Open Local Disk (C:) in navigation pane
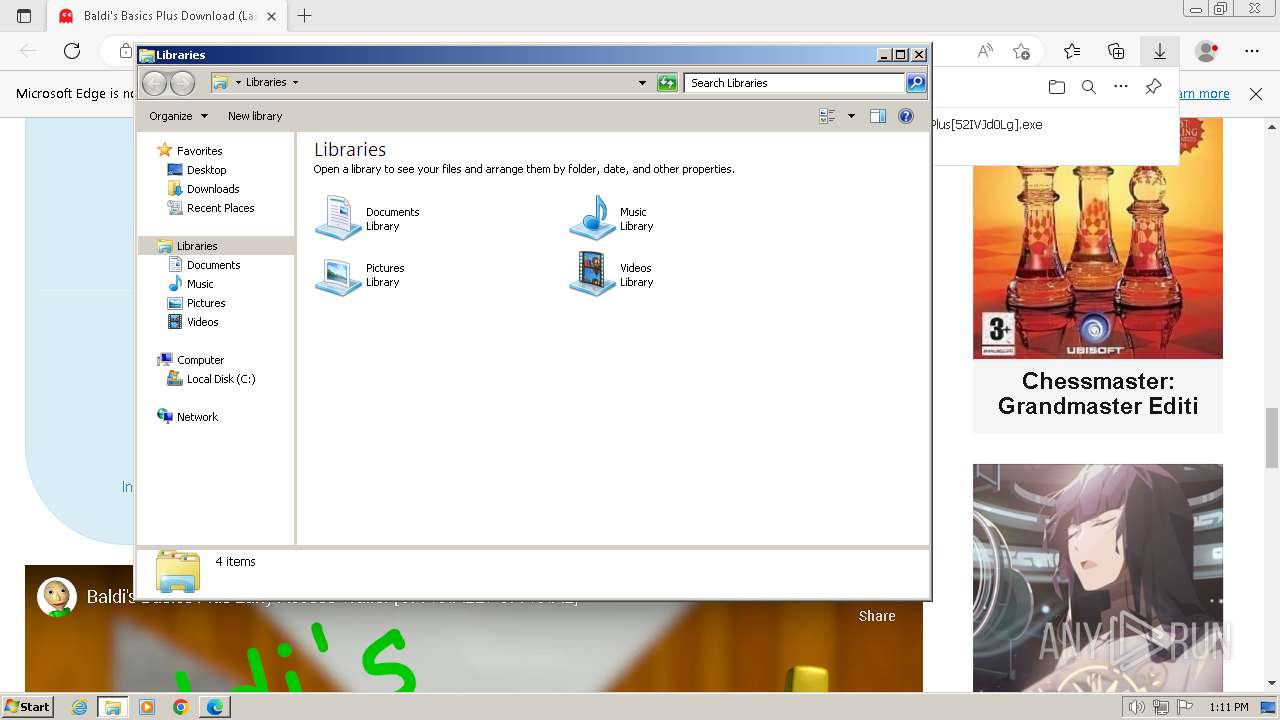 tap(221, 379)
